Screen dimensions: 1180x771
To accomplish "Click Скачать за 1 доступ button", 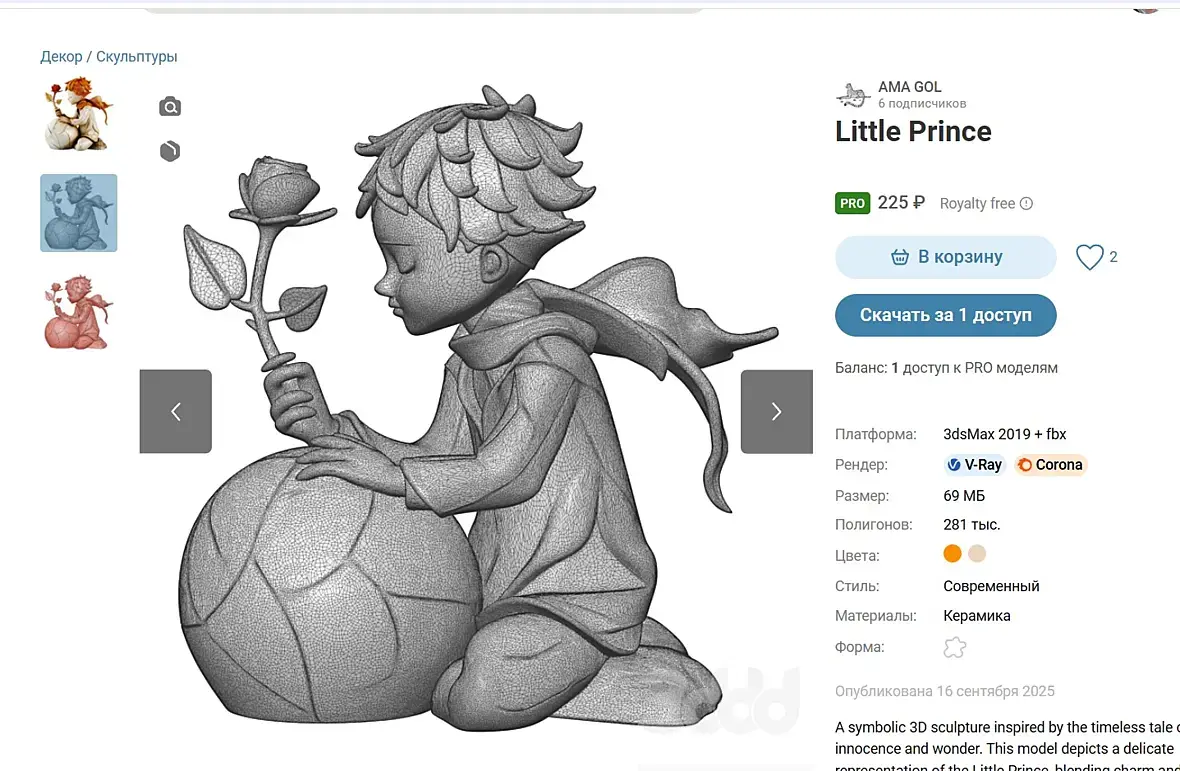I will pos(945,315).
